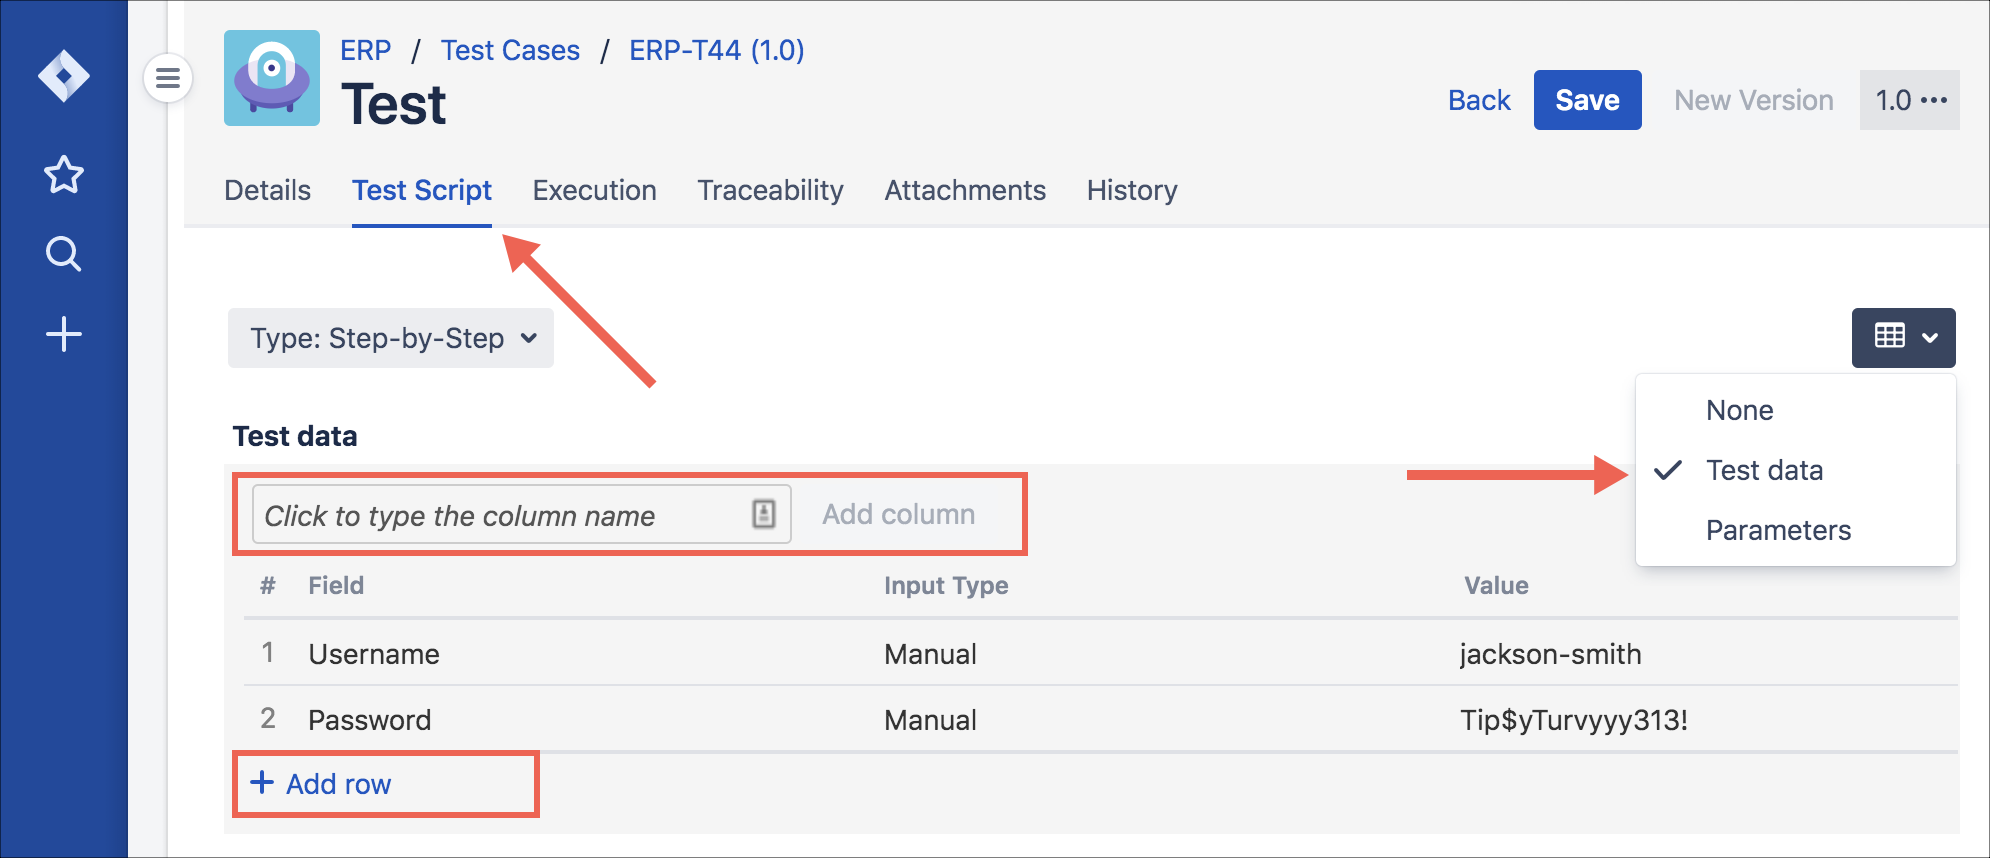Go to Test Cases breadcrumb link
The width and height of the screenshot is (1990, 858).
point(510,50)
